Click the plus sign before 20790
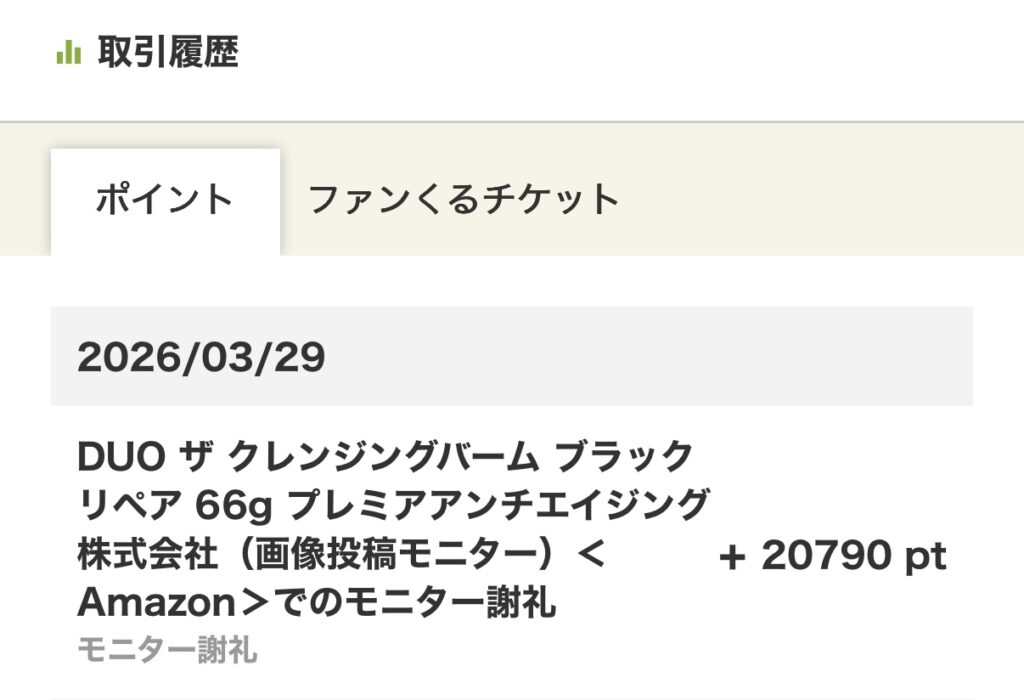This screenshot has height=700, width=1024. point(733,558)
